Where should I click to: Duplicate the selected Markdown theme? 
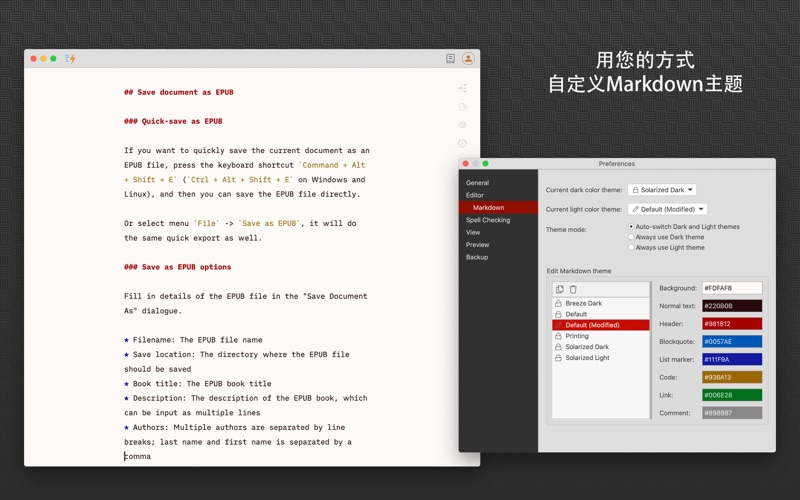pyautogui.click(x=560, y=289)
